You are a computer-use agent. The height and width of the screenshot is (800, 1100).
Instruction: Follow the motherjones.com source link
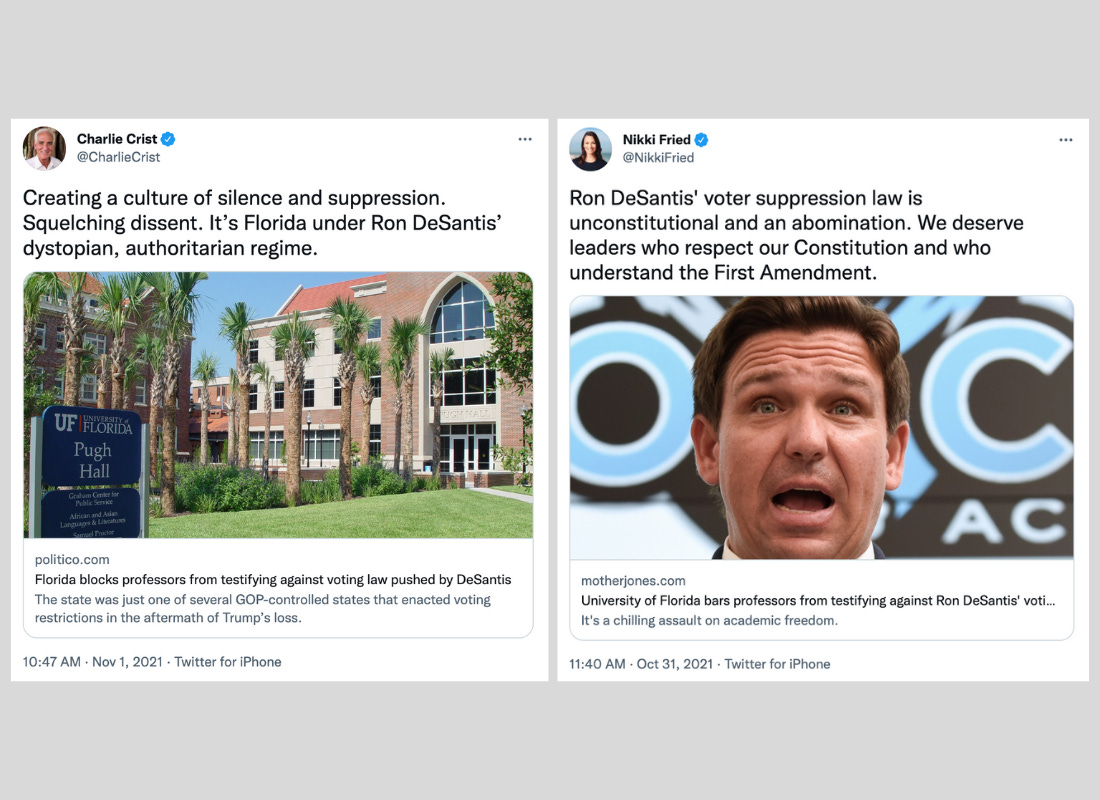[x=633, y=580]
